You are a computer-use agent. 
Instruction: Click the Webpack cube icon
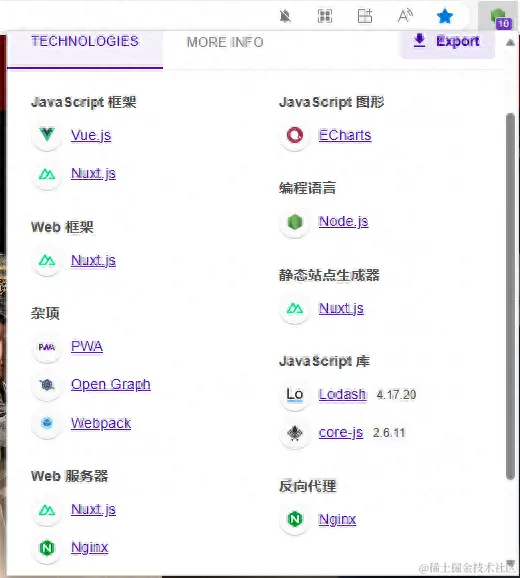[47, 423]
